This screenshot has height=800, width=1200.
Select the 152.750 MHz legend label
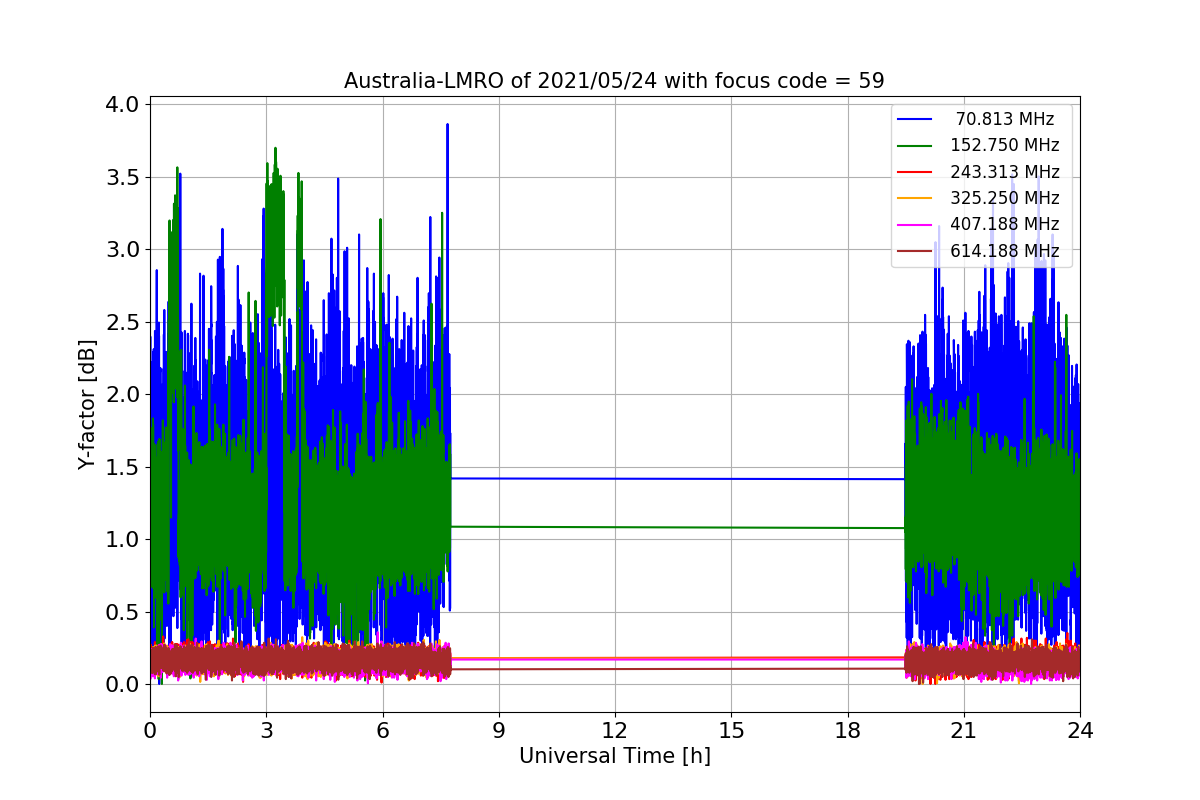coord(1005,146)
